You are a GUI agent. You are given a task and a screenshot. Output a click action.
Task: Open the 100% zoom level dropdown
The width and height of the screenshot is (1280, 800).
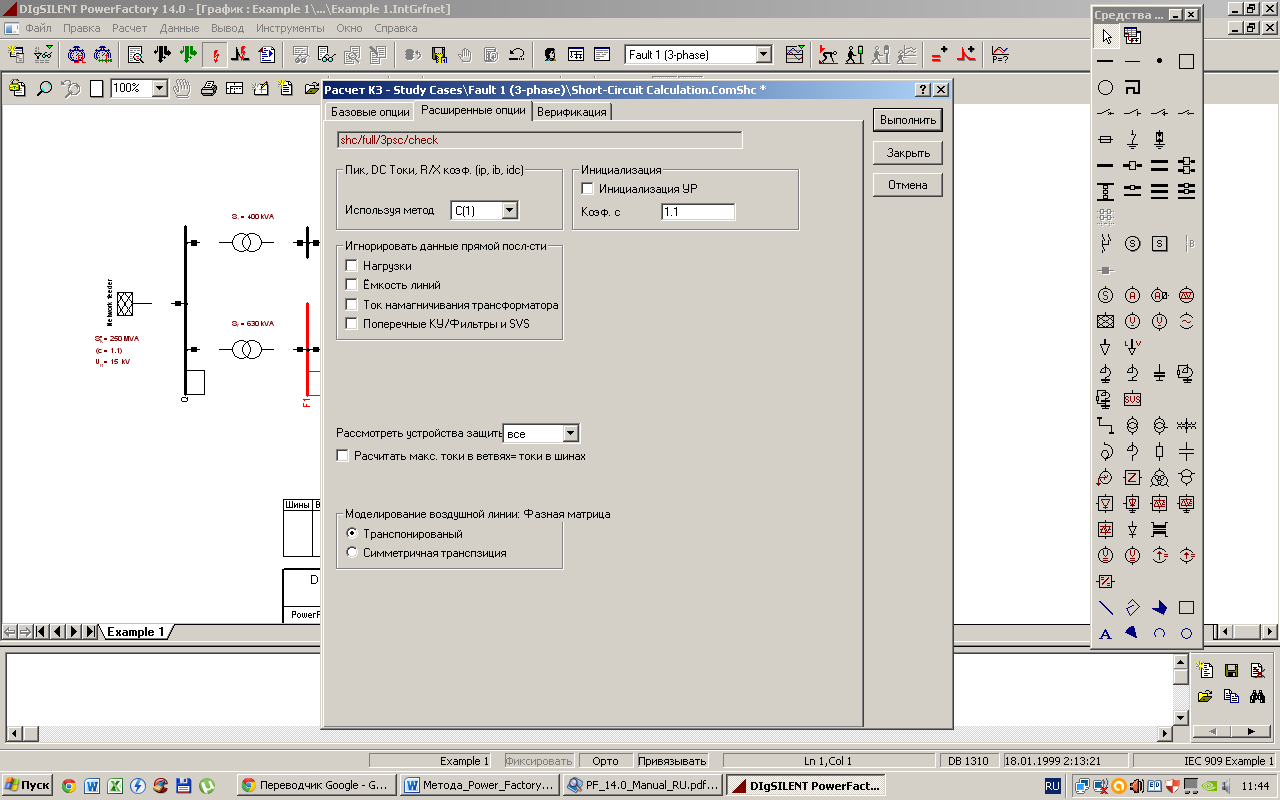click(159, 88)
